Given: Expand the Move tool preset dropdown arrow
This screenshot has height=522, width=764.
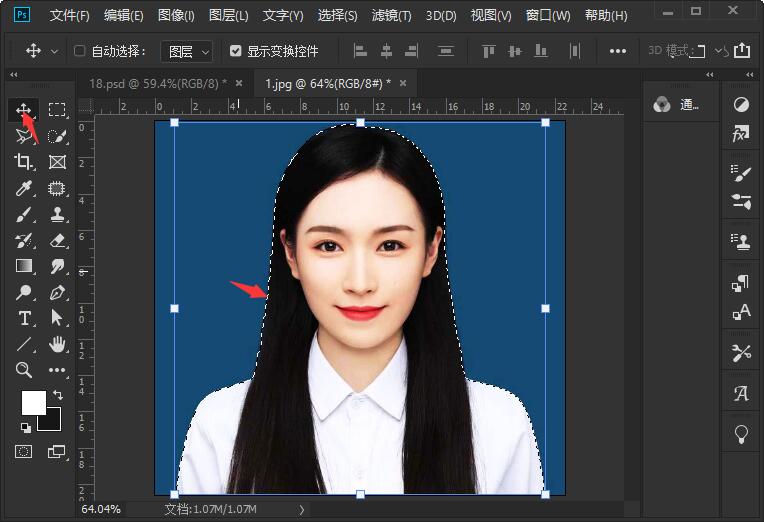Looking at the screenshot, I should coord(55,51).
